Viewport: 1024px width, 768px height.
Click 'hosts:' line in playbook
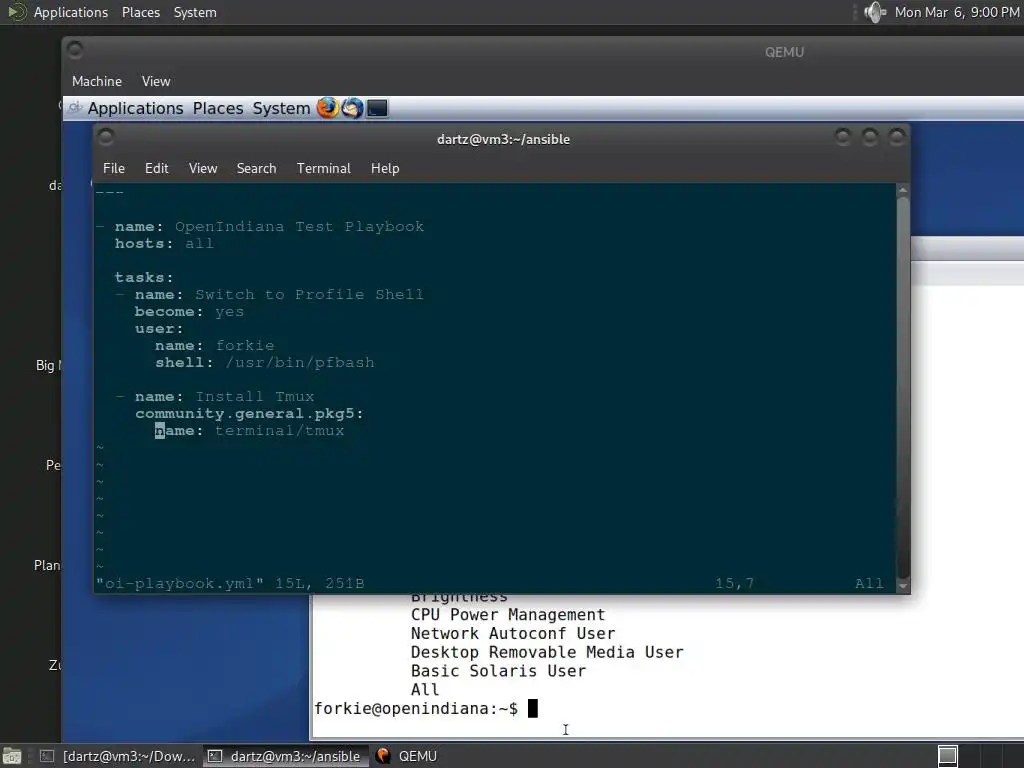coord(164,244)
